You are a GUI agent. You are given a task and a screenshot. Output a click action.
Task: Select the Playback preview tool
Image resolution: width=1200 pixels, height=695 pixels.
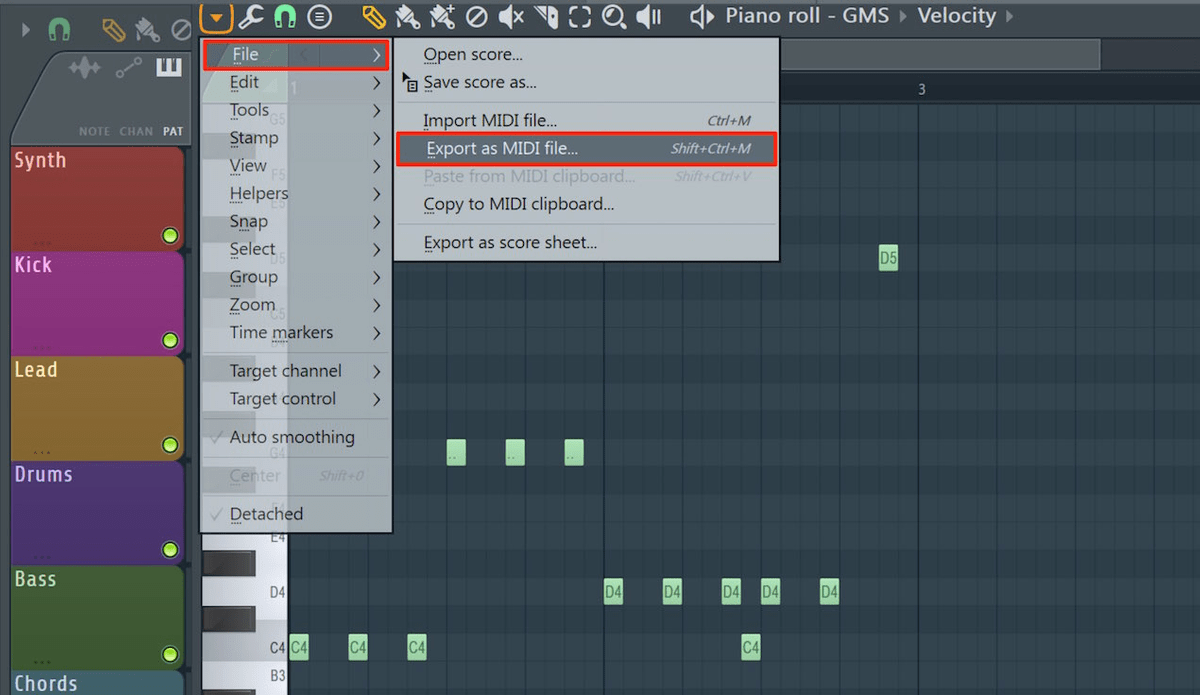click(x=647, y=15)
